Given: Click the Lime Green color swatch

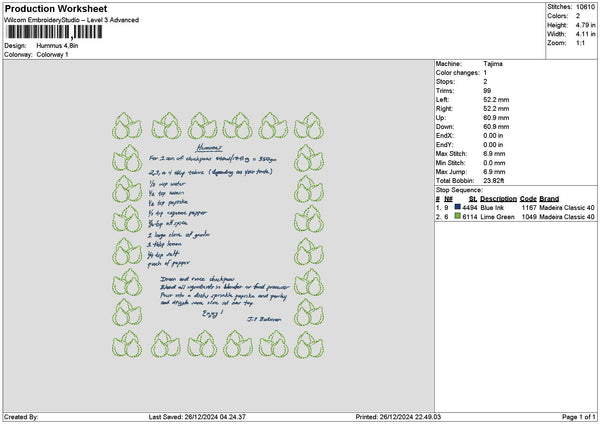Looking at the screenshot, I should tap(457, 216).
